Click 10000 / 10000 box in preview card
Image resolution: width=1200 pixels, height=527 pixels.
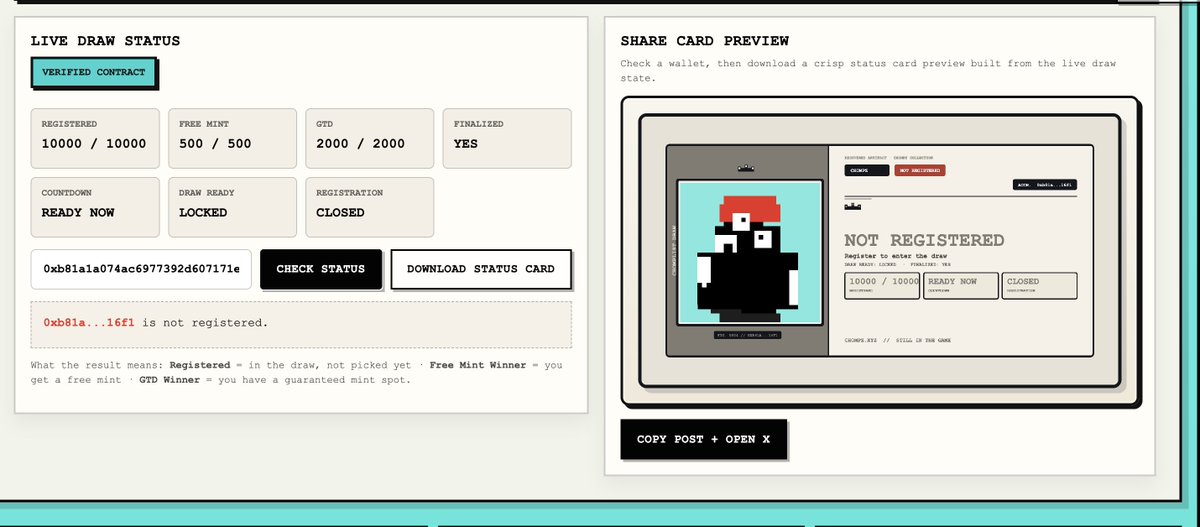[883, 285]
